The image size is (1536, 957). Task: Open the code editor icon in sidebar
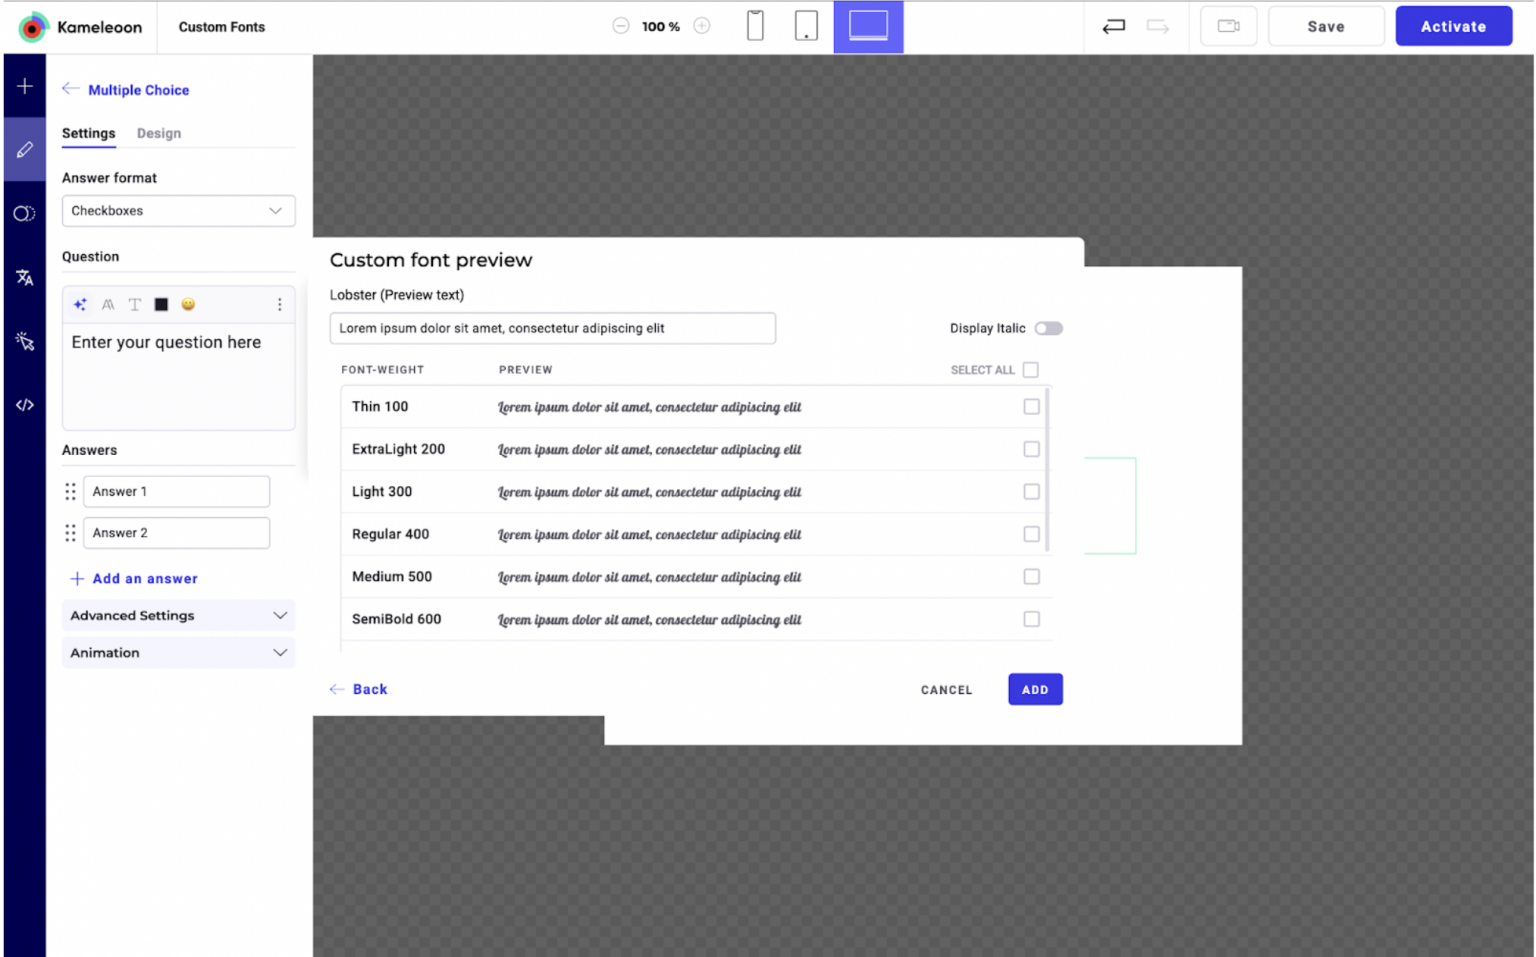pos(25,405)
